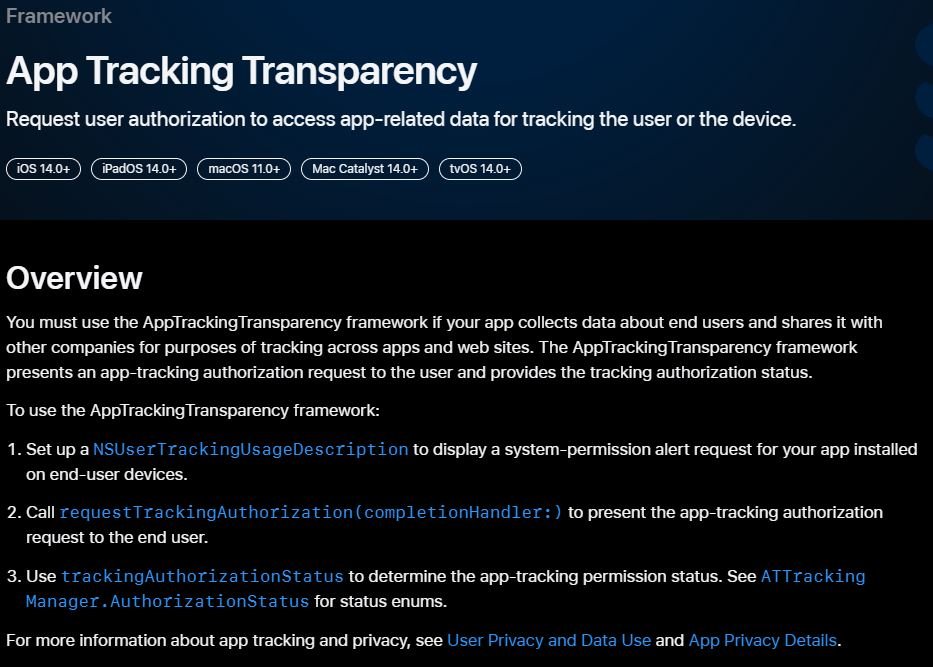Click the tvOS 14.0+ platform badge
The height and width of the screenshot is (667, 933).
click(480, 169)
